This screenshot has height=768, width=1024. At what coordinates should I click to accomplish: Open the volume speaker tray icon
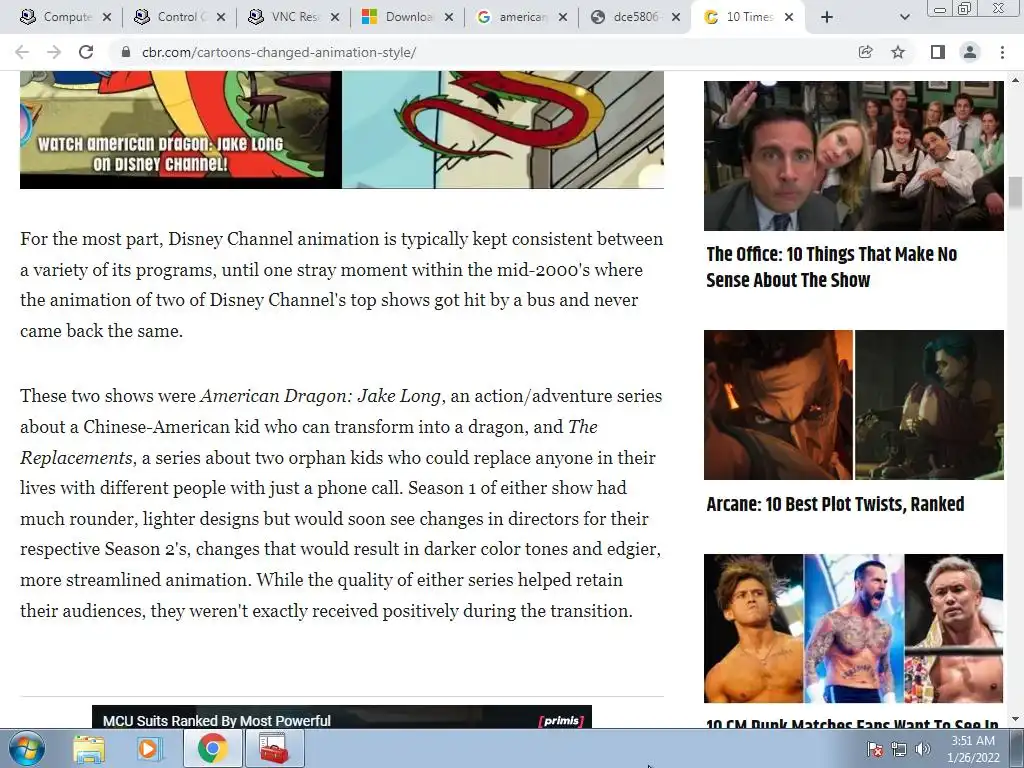coord(922,749)
